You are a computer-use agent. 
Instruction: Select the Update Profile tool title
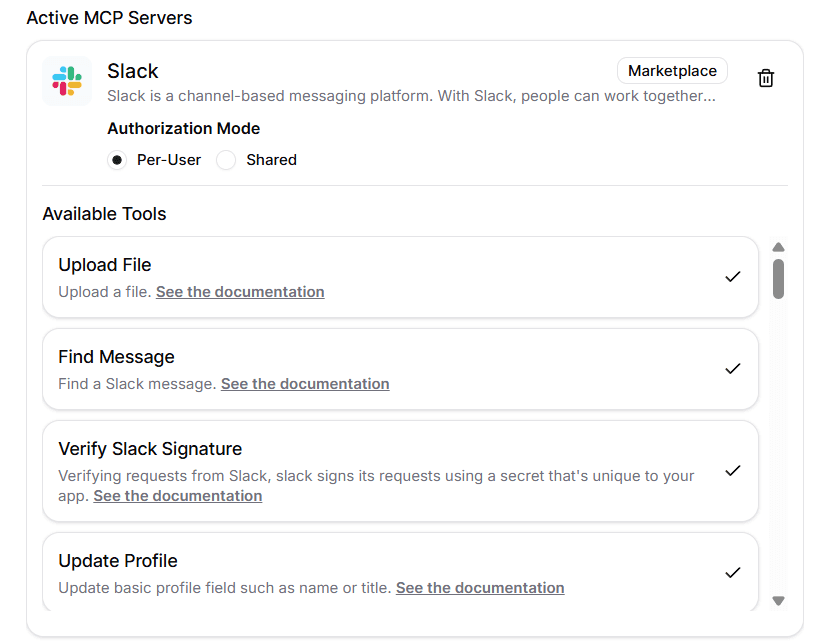point(117,561)
